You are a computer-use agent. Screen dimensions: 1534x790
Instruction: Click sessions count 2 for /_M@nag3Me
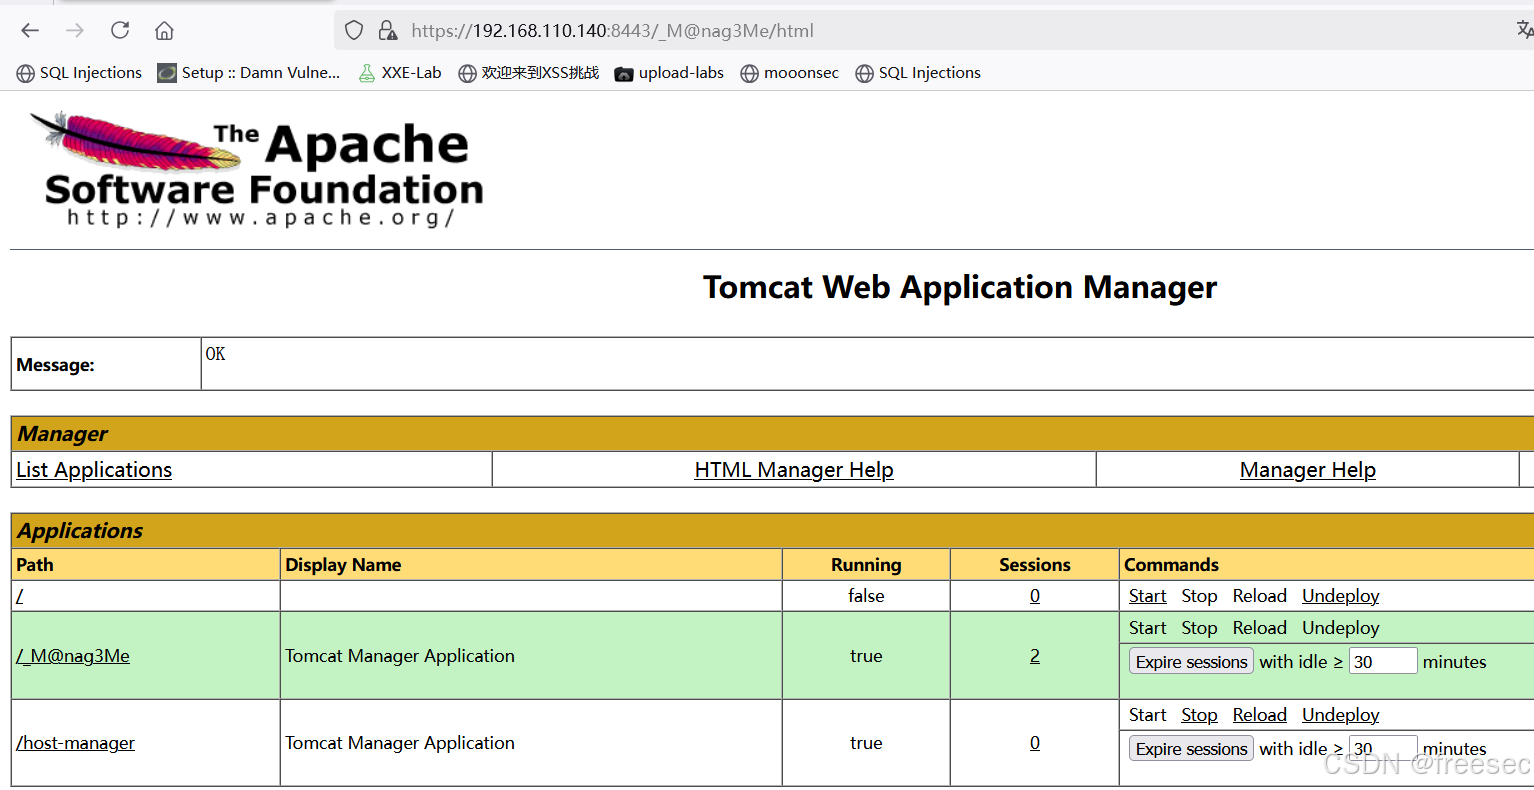click(1035, 656)
